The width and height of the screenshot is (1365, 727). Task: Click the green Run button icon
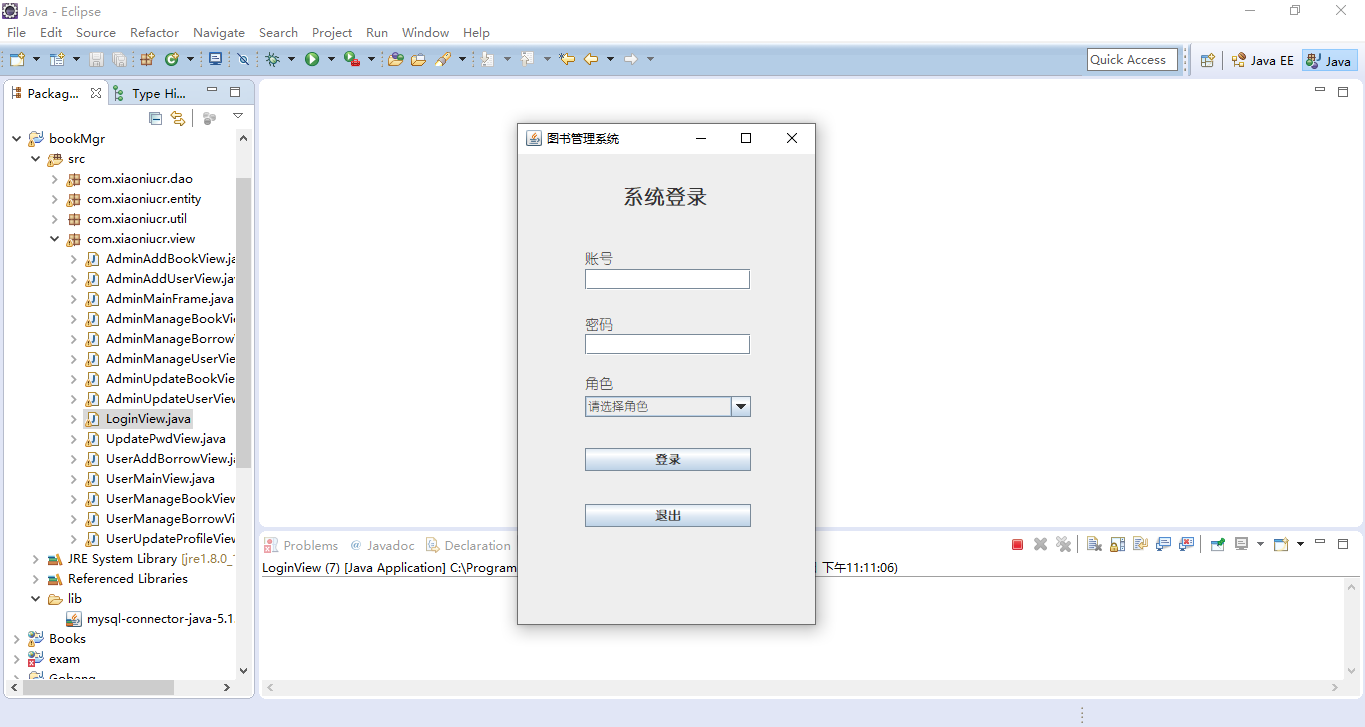tap(312, 59)
